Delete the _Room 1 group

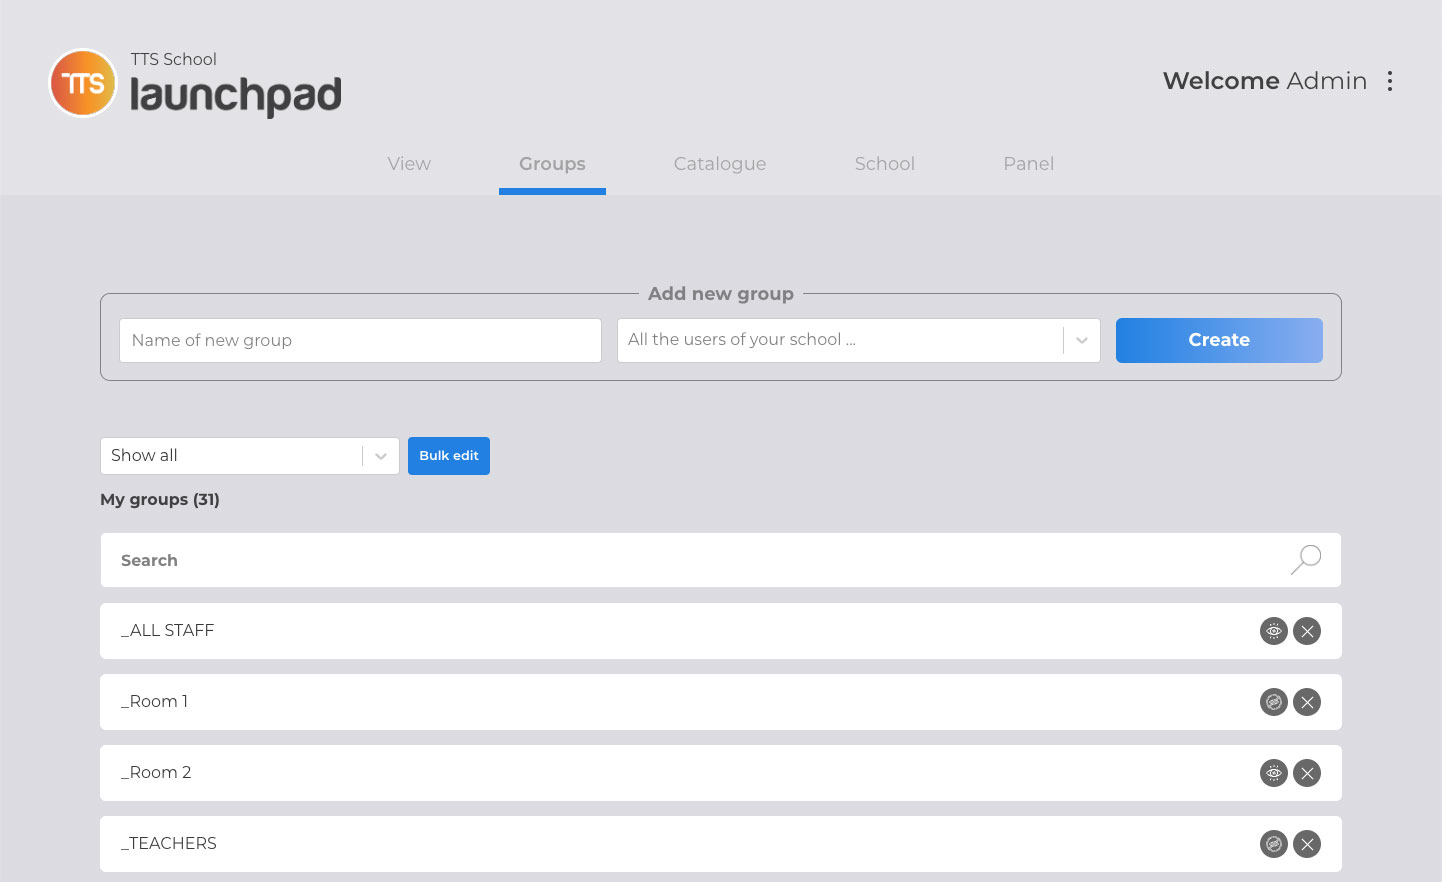pos(1307,702)
